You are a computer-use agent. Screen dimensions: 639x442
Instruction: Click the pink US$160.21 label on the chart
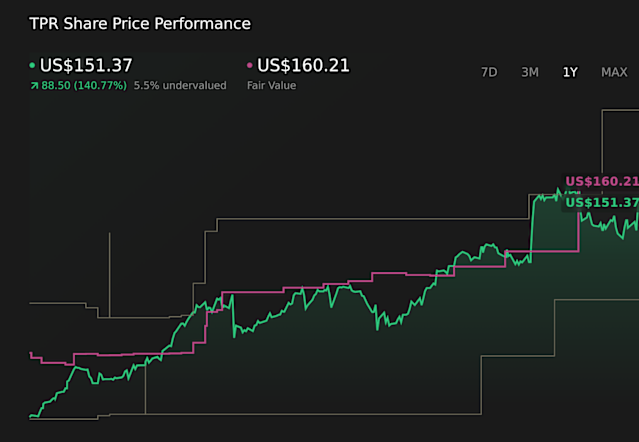[x=601, y=182]
